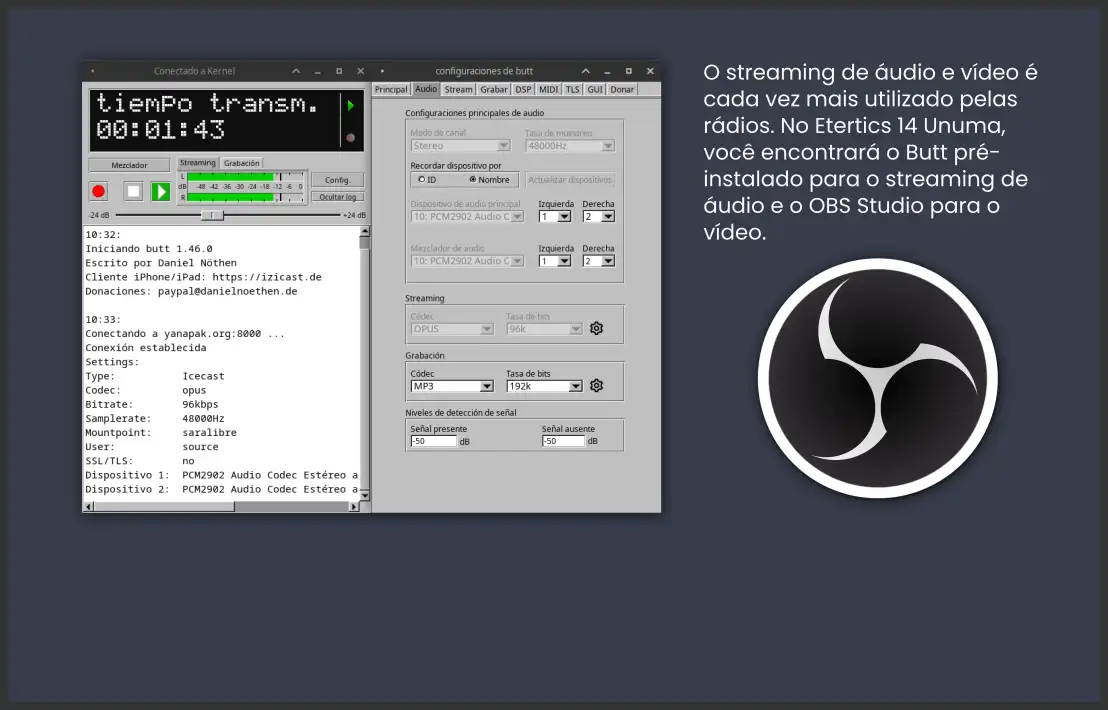The height and width of the screenshot is (710, 1108).
Task: Click the OBS Studio logo
Action: (878, 379)
